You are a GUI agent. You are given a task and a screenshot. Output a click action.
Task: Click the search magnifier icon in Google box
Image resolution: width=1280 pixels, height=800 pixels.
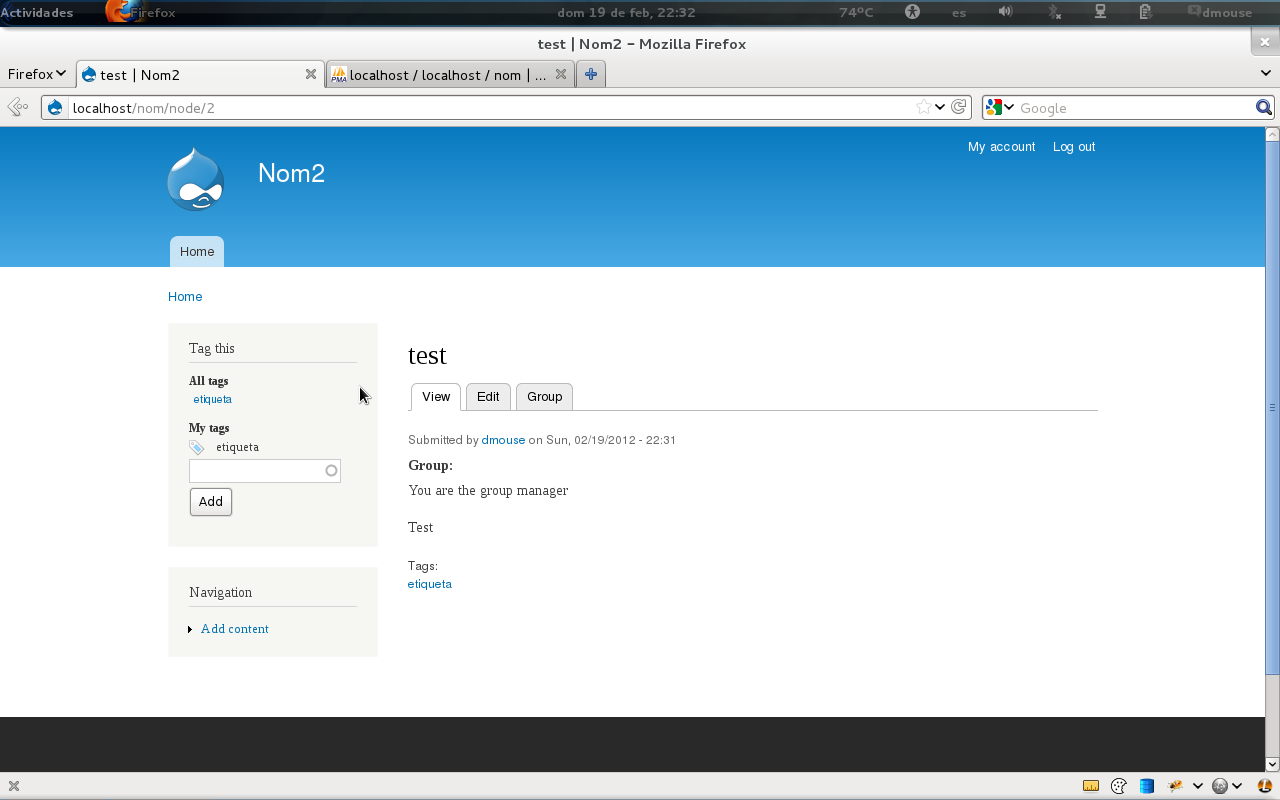click(1264, 107)
